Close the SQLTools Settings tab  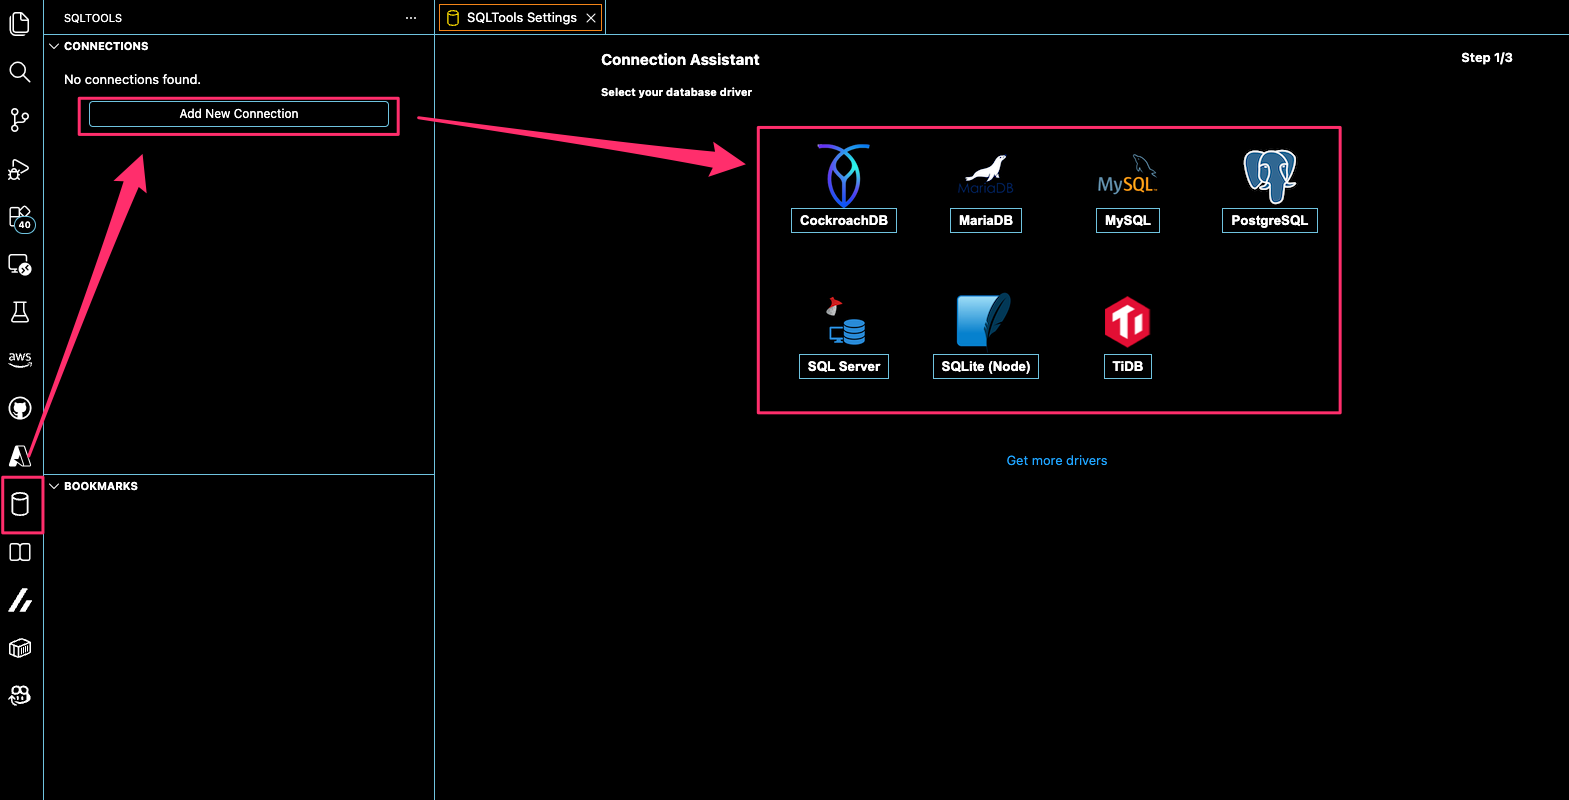[x=591, y=18]
